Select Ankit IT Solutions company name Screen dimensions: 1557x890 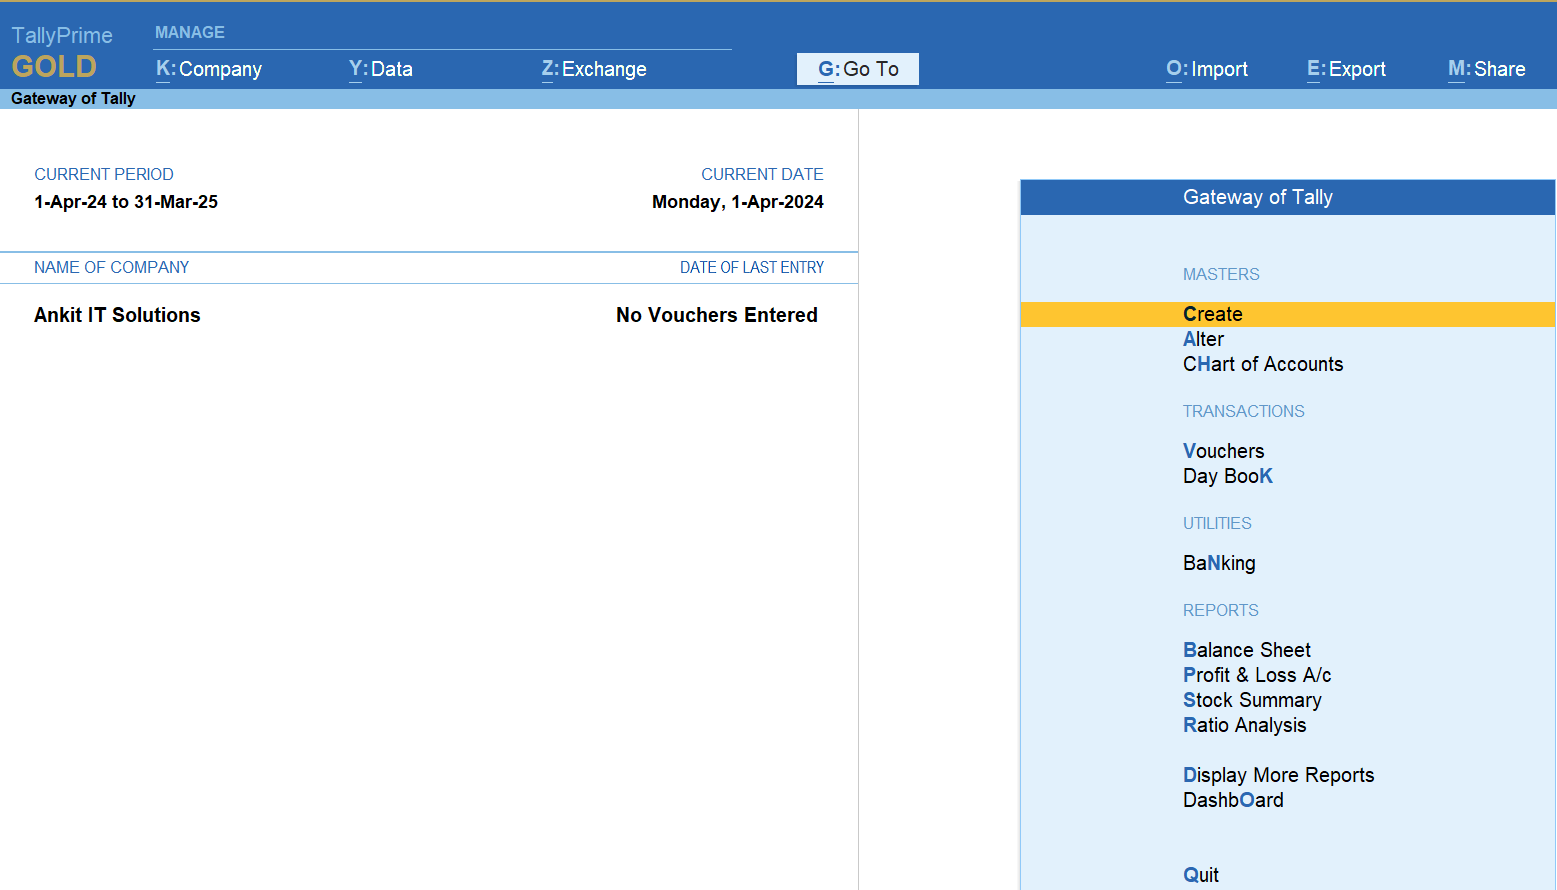point(117,315)
